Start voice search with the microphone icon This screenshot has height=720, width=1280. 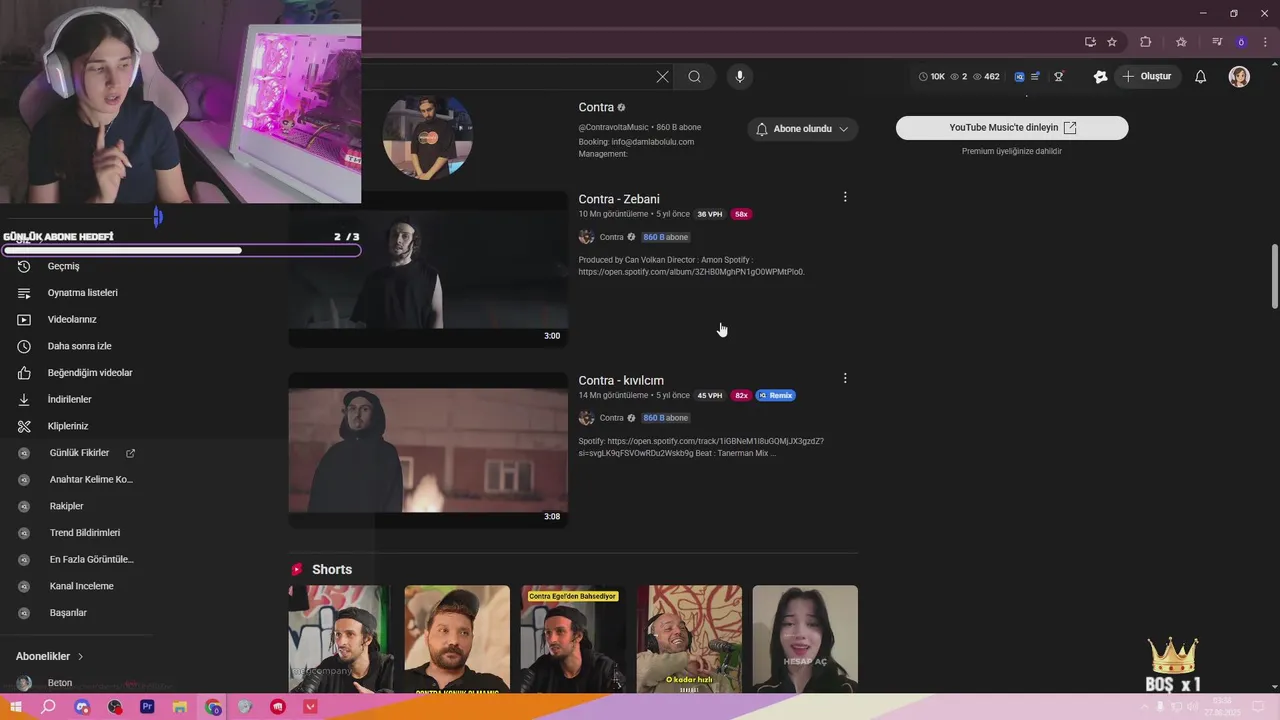pos(739,77)
